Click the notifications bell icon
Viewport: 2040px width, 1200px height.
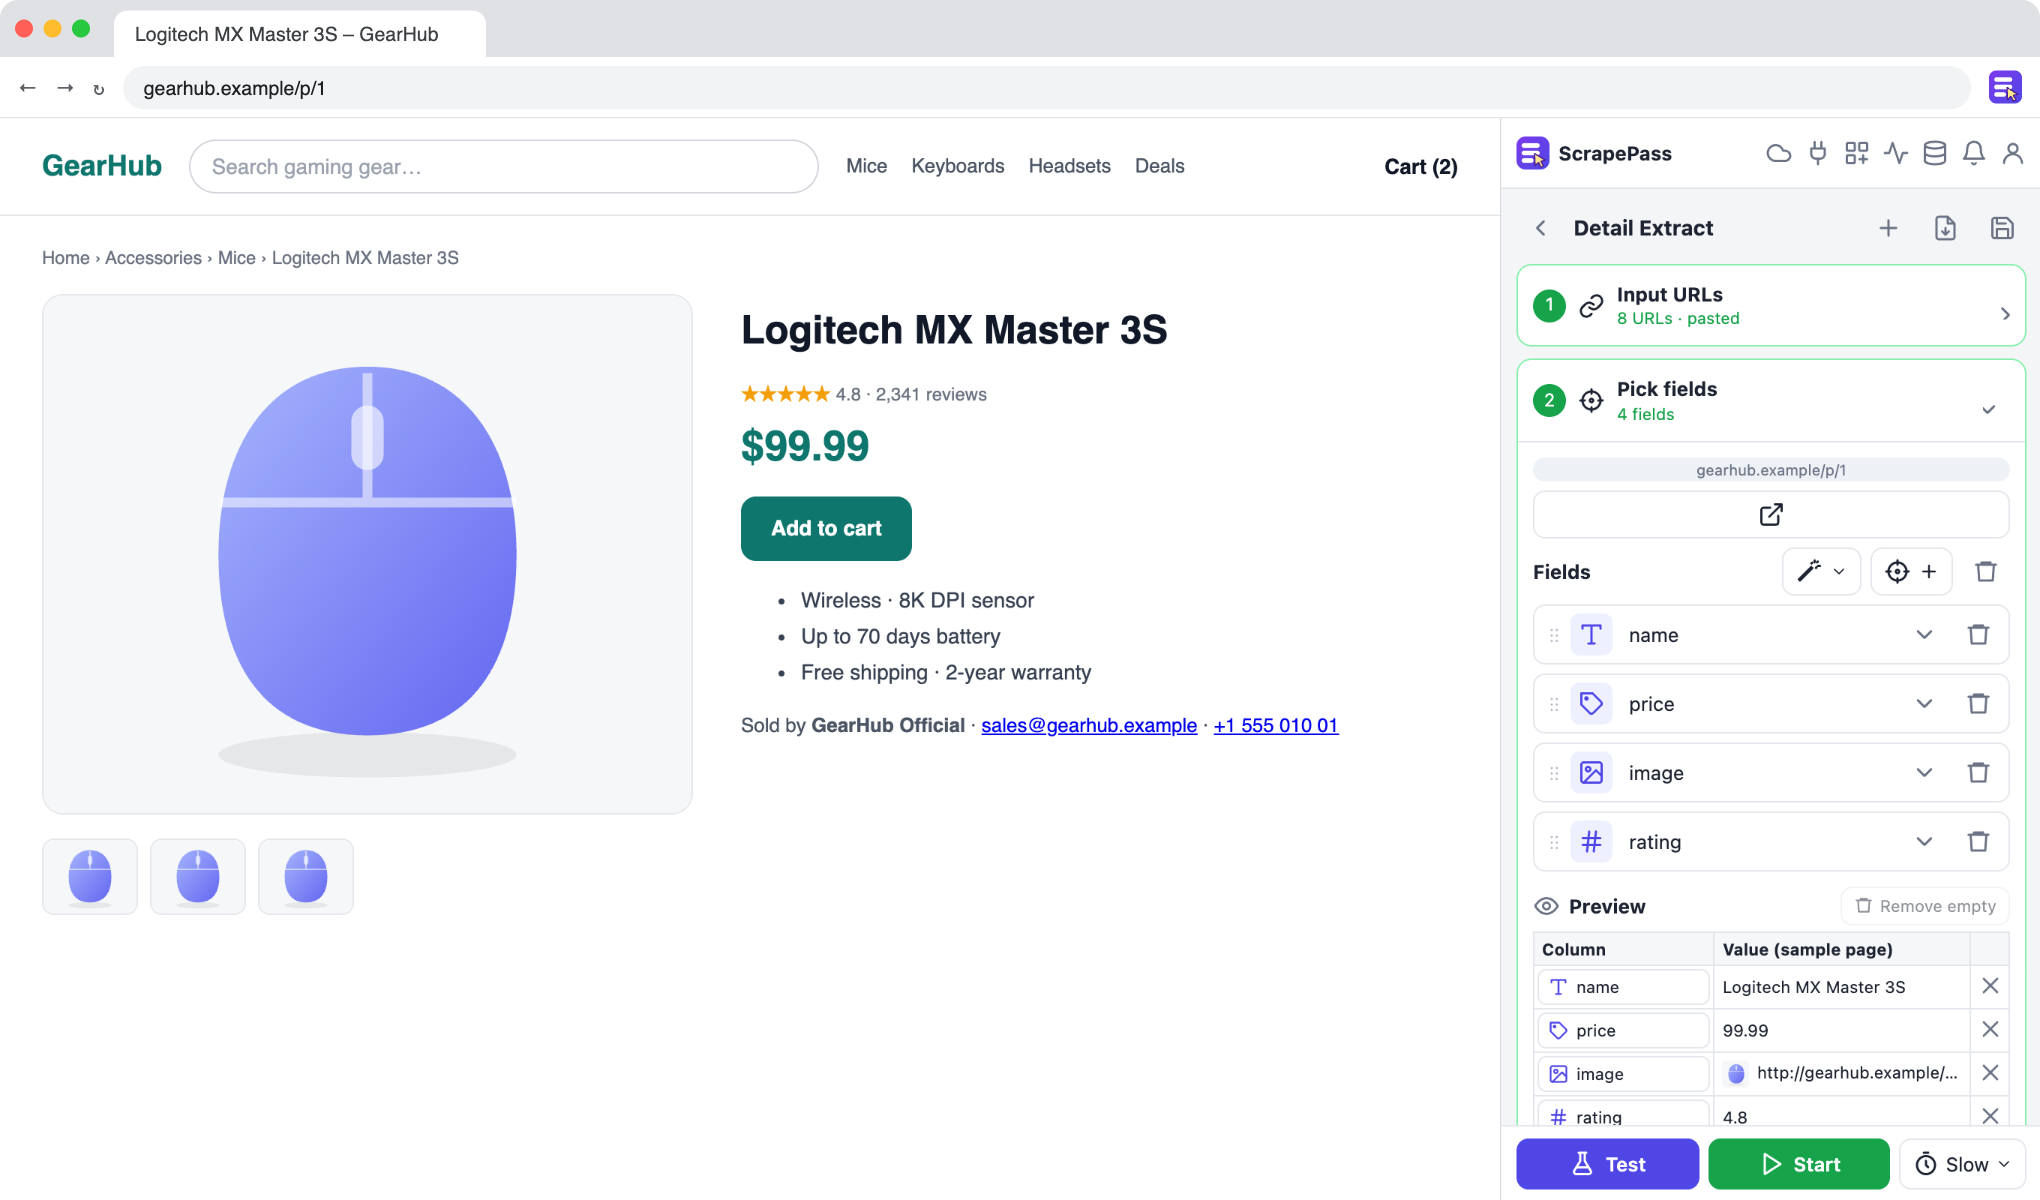pos(1974,153)
